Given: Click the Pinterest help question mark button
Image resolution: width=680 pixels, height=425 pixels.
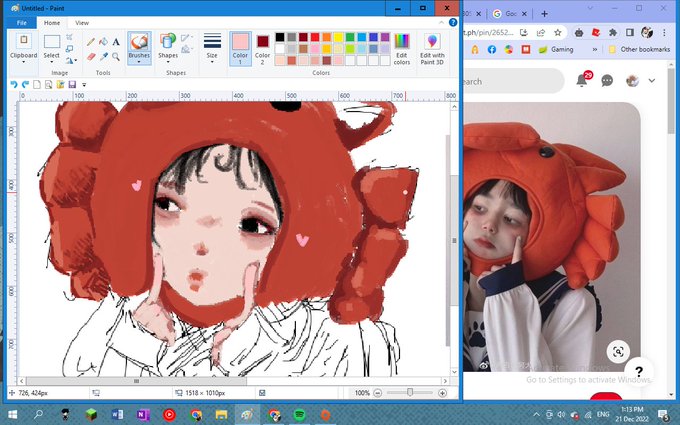Looking at the screenshot, I should coord(639,372).
